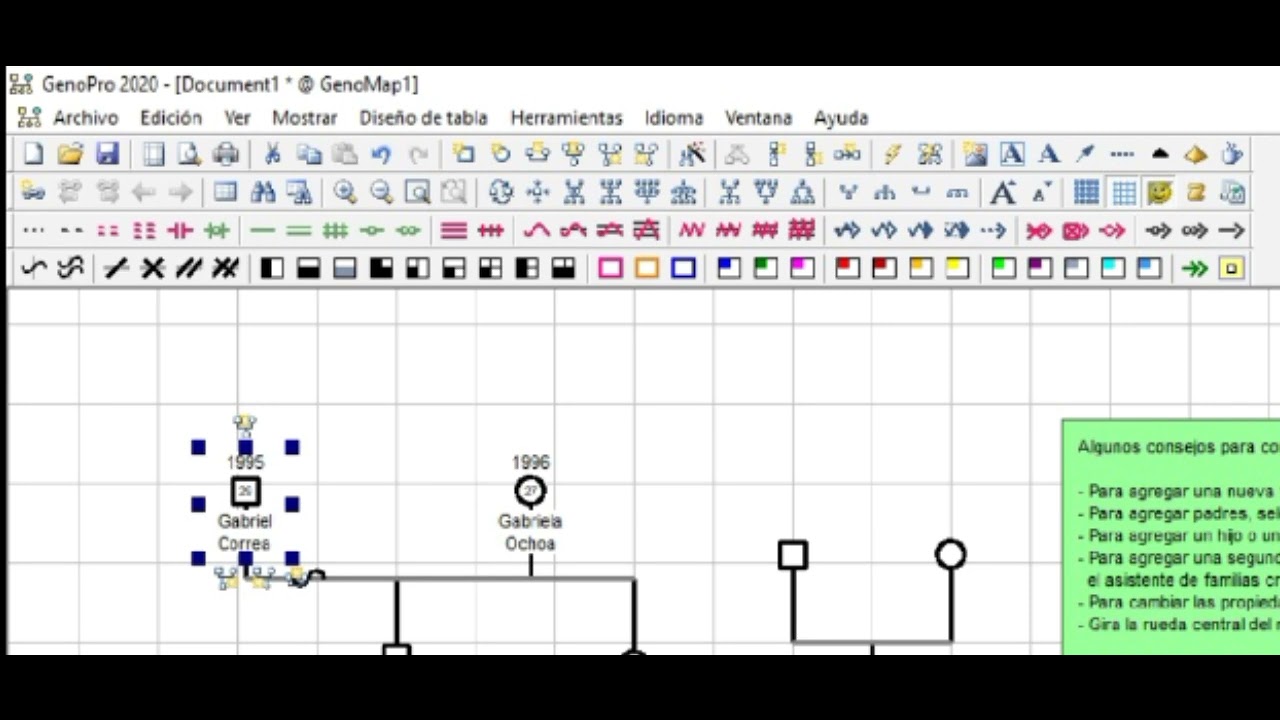Toggle the grid lines display button

(1124, 192)
